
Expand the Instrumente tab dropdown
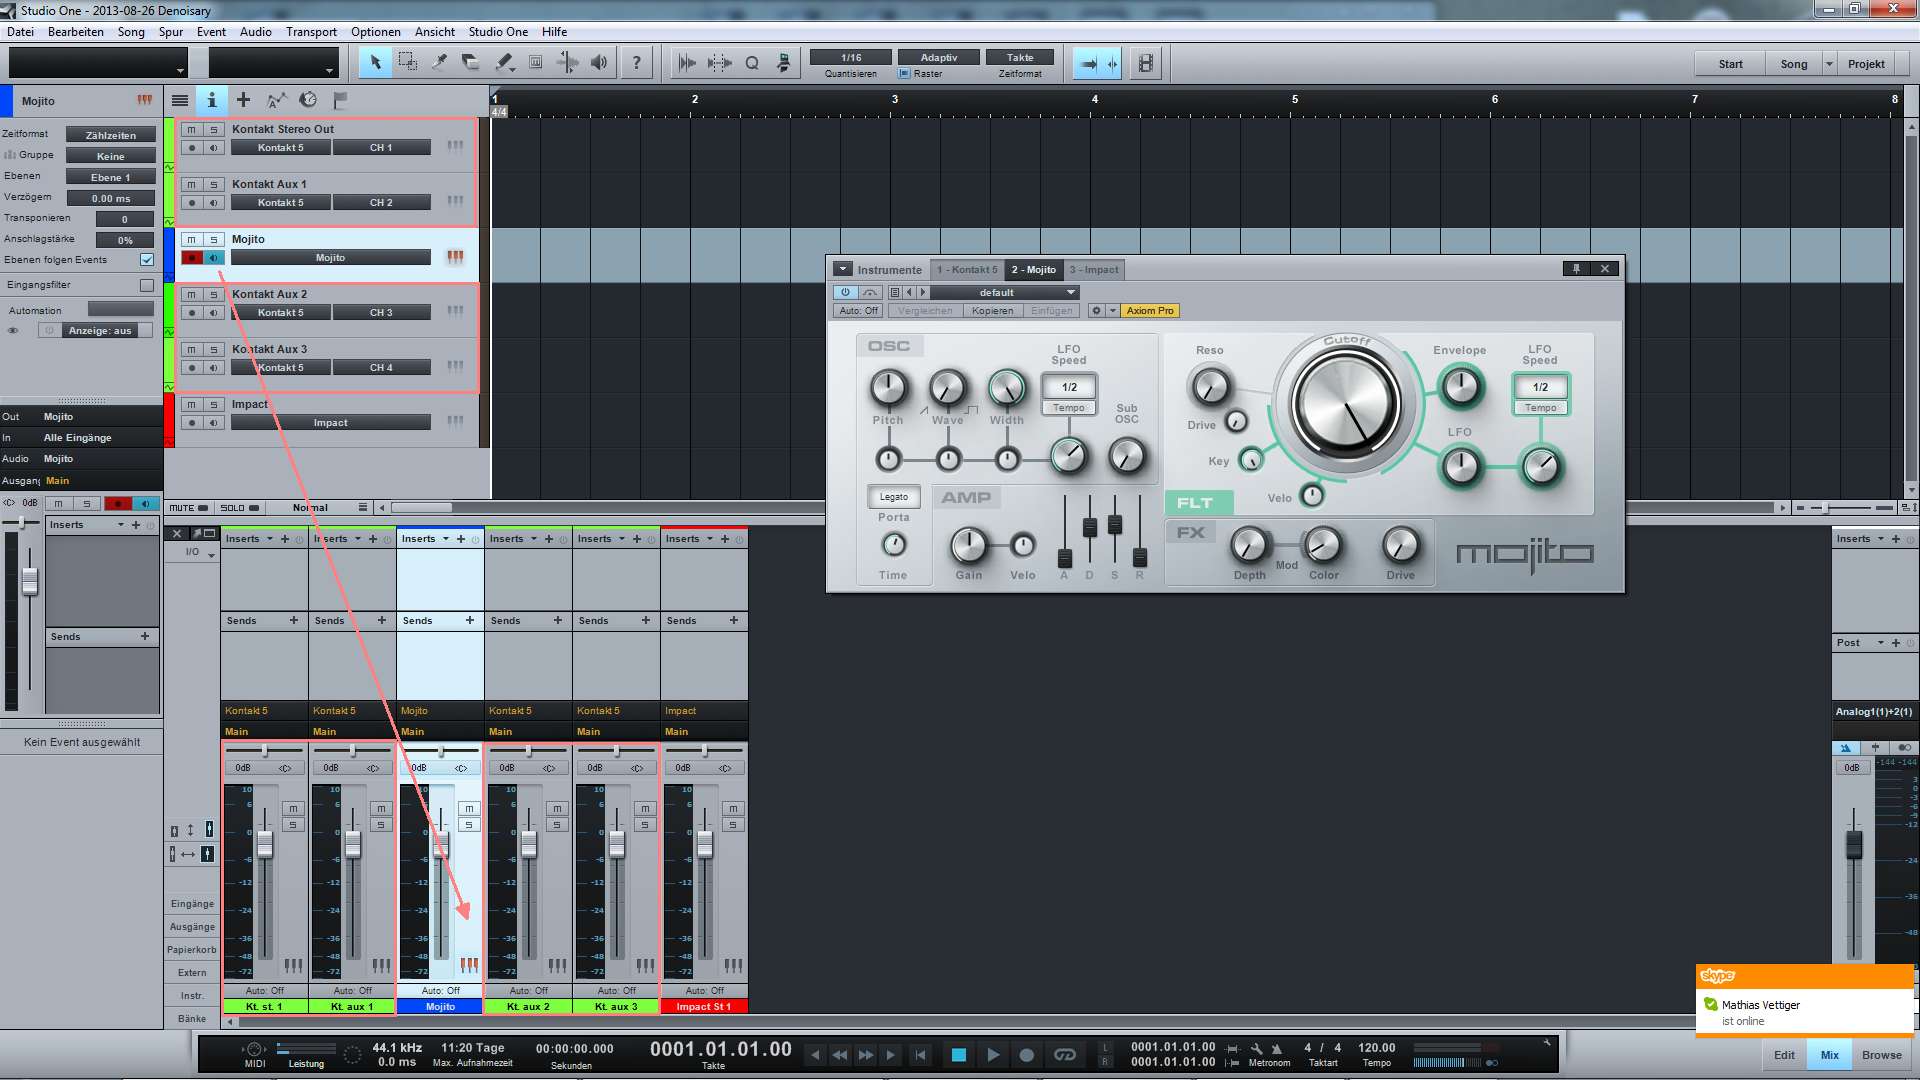point(843,269)
